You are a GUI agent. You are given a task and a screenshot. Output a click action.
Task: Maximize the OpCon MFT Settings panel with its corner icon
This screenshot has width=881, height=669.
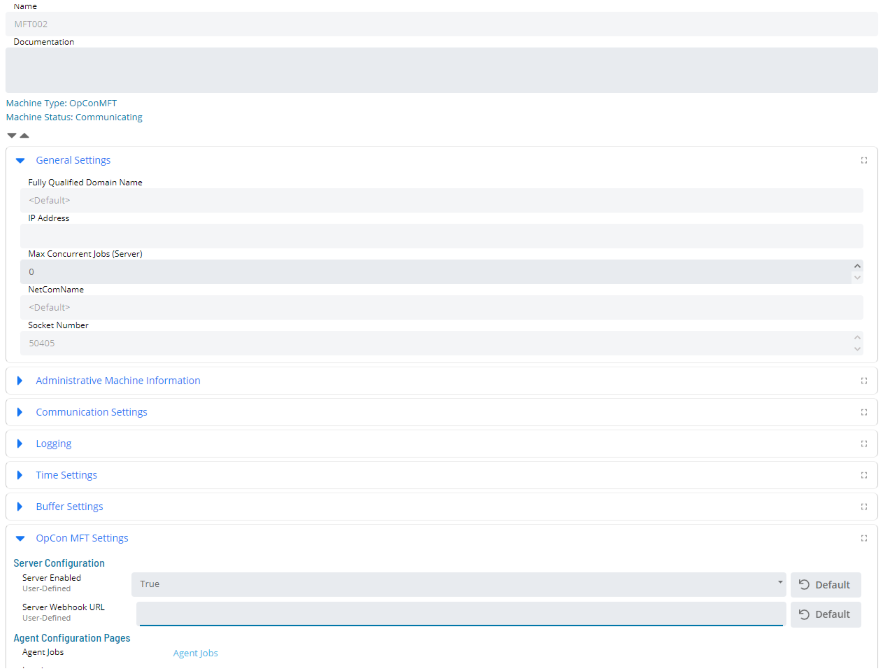point(864,538)
